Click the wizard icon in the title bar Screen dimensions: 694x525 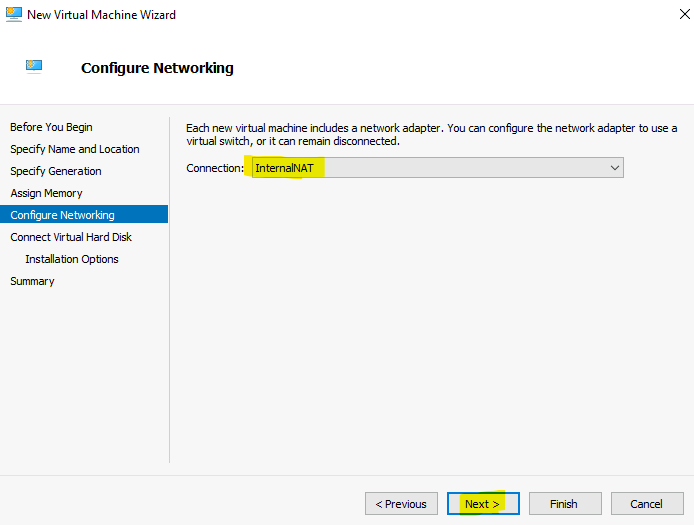(14, 14)
